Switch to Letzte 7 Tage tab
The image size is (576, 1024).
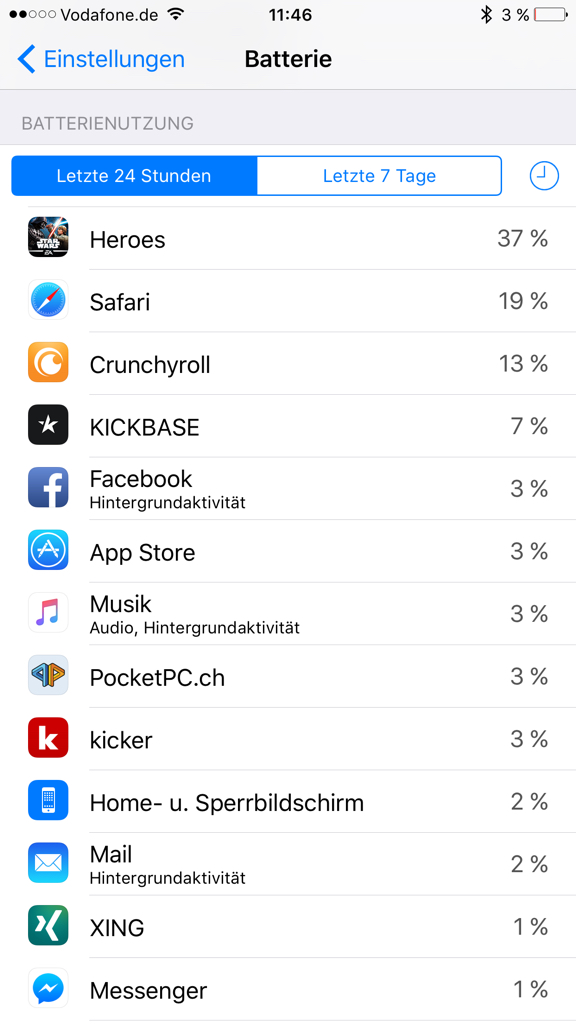(x=379, y=176)
